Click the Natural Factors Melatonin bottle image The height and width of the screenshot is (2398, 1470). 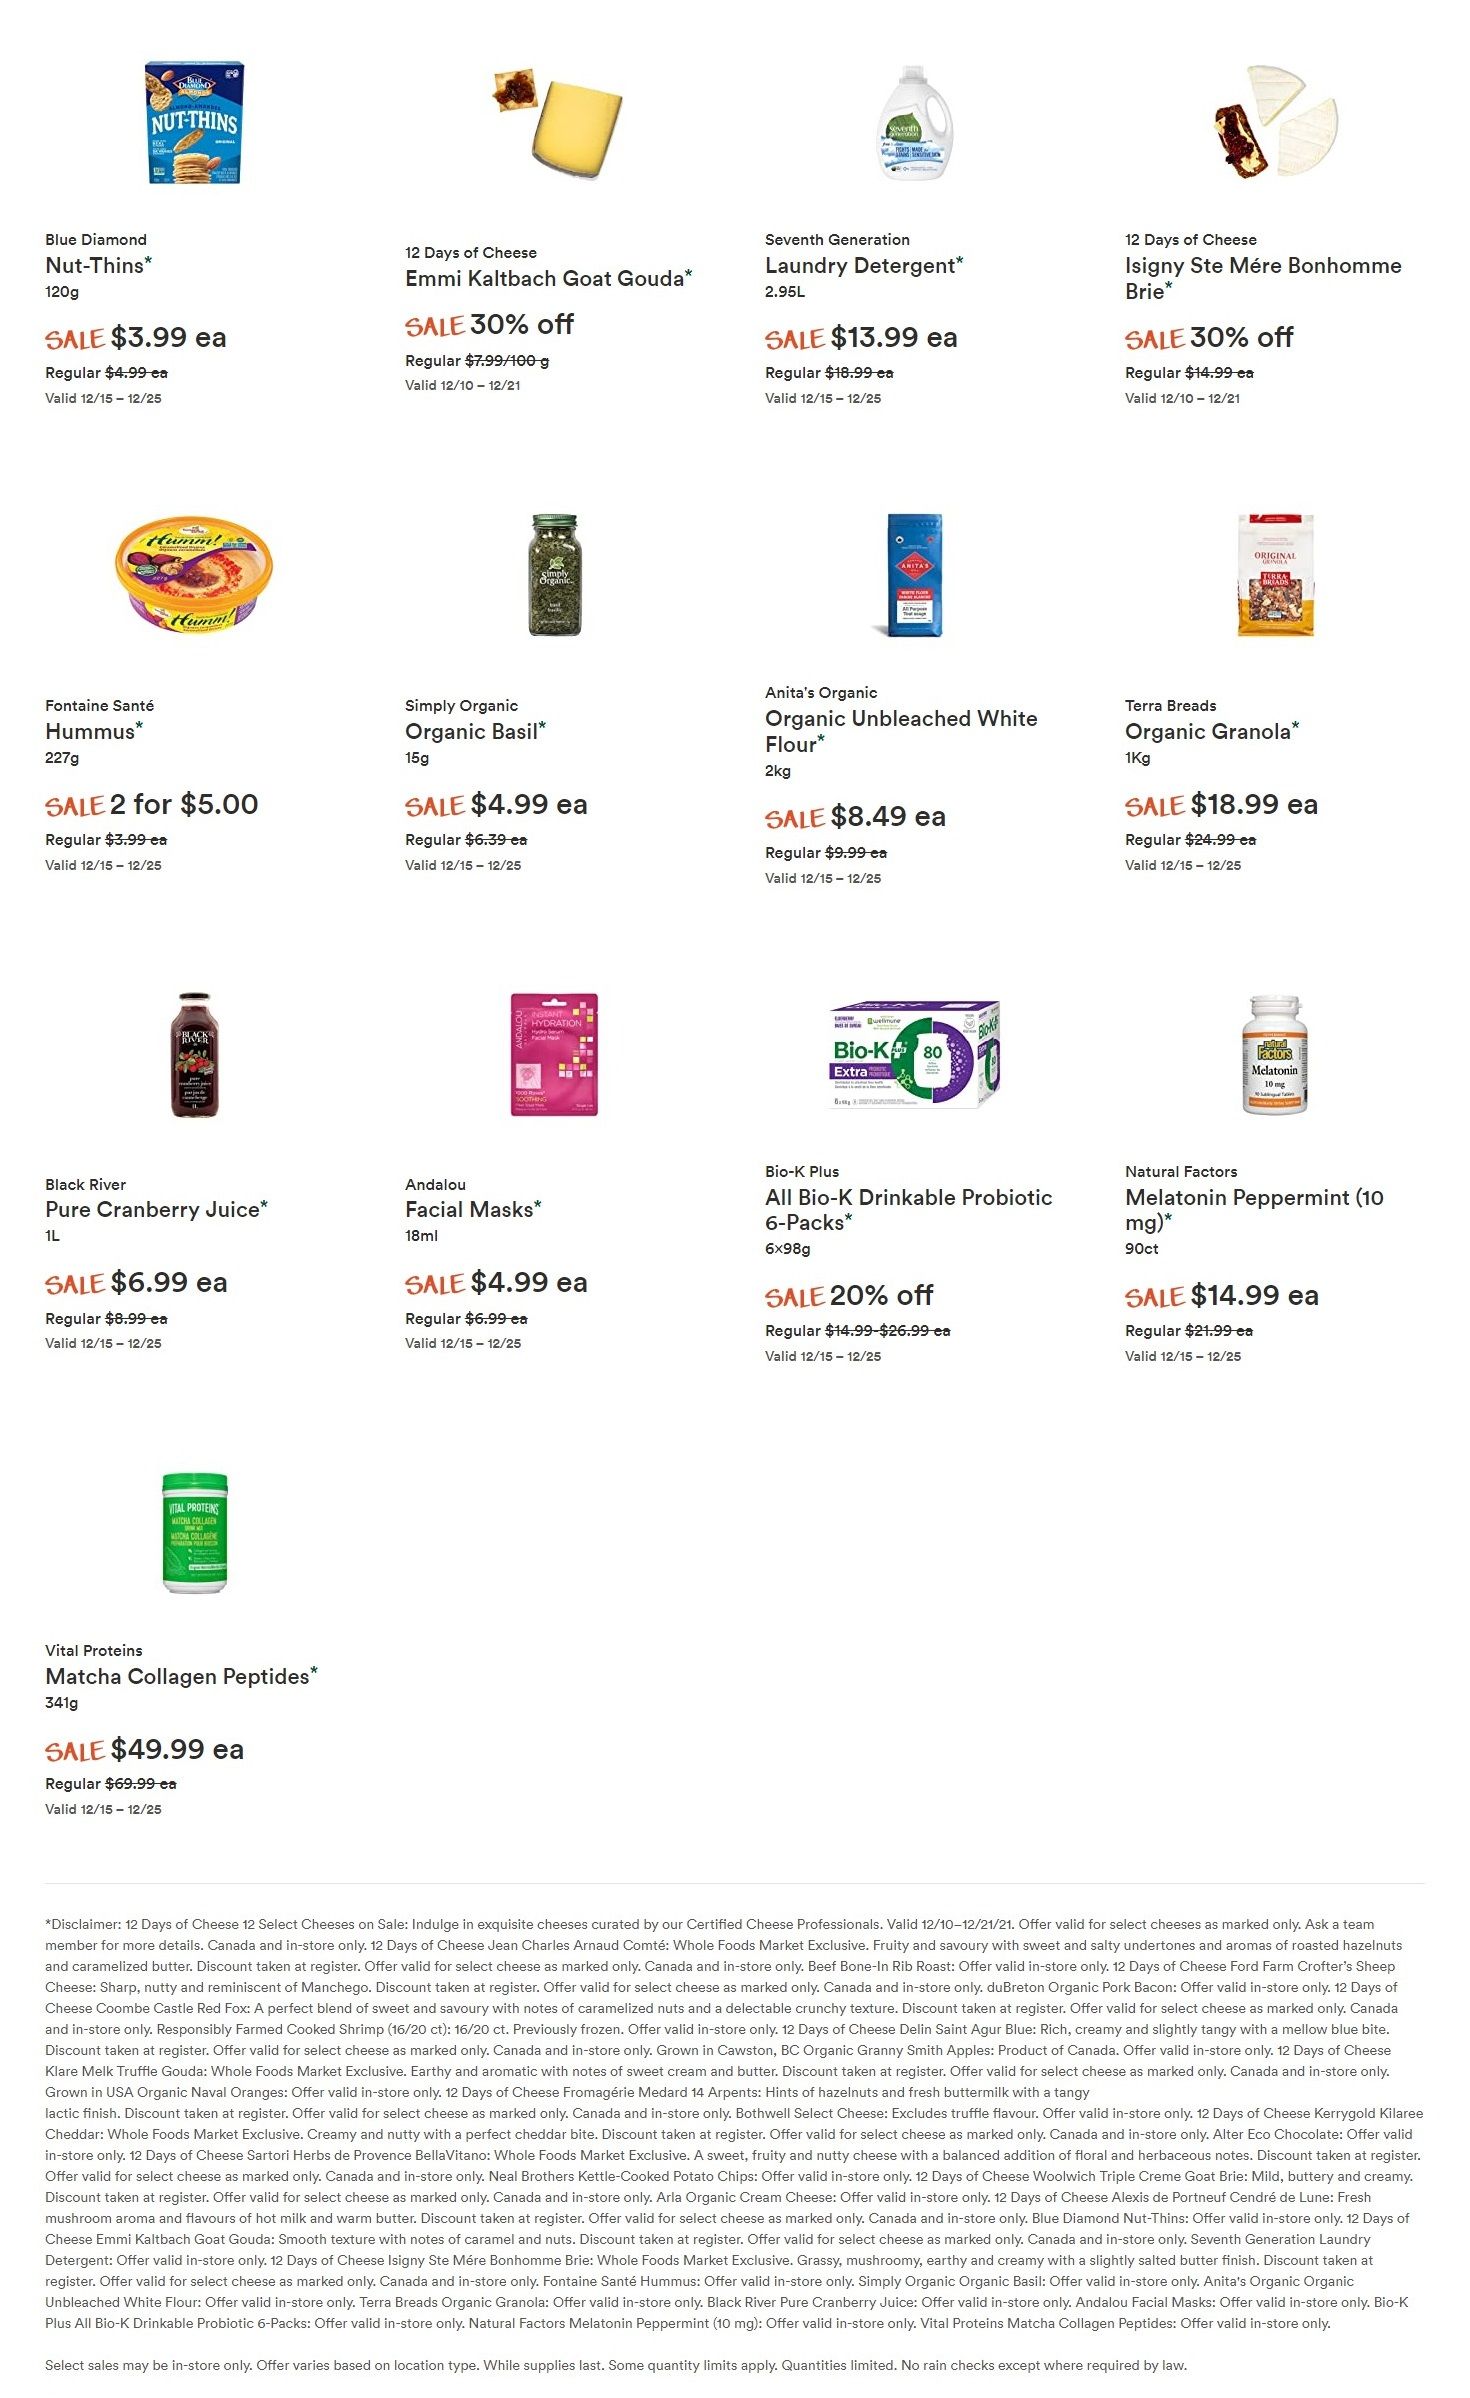coord(1275,1054)
